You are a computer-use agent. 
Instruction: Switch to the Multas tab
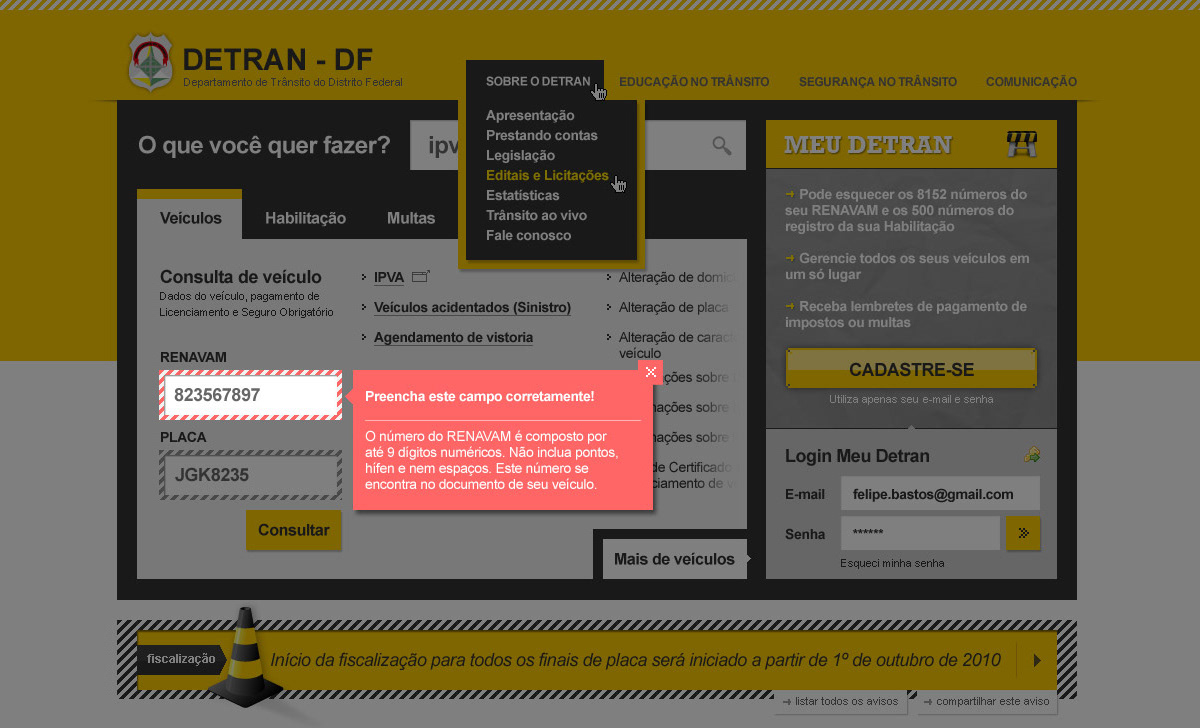(x=411, y=218)
